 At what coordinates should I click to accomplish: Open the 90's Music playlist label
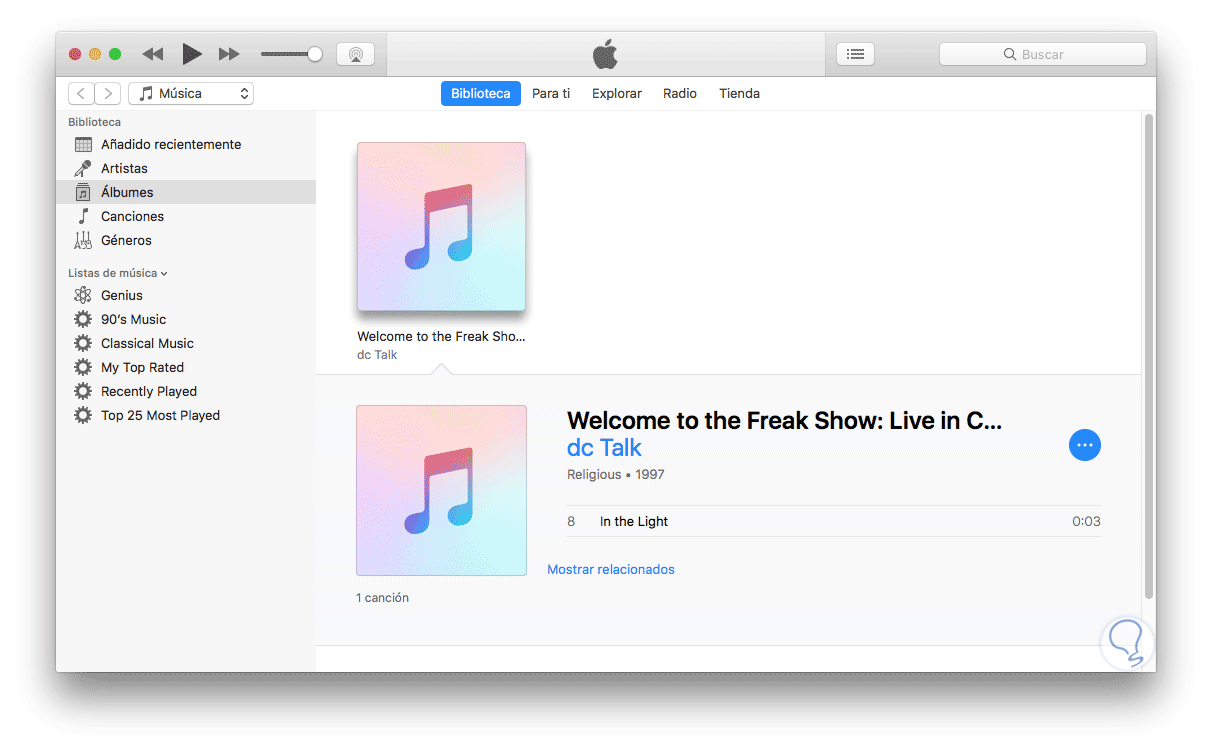pos(134,319)
